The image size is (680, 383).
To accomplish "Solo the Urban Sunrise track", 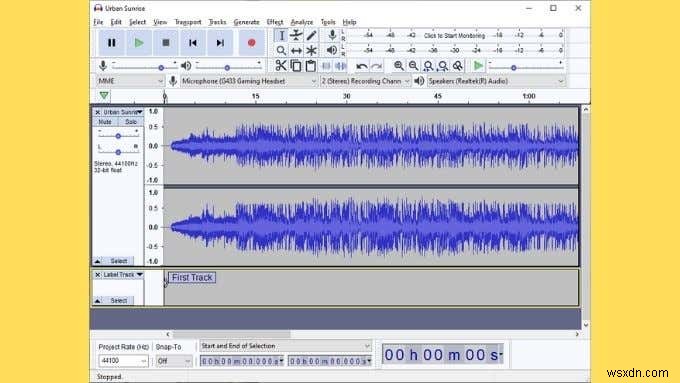I will (x=131, y=122).
